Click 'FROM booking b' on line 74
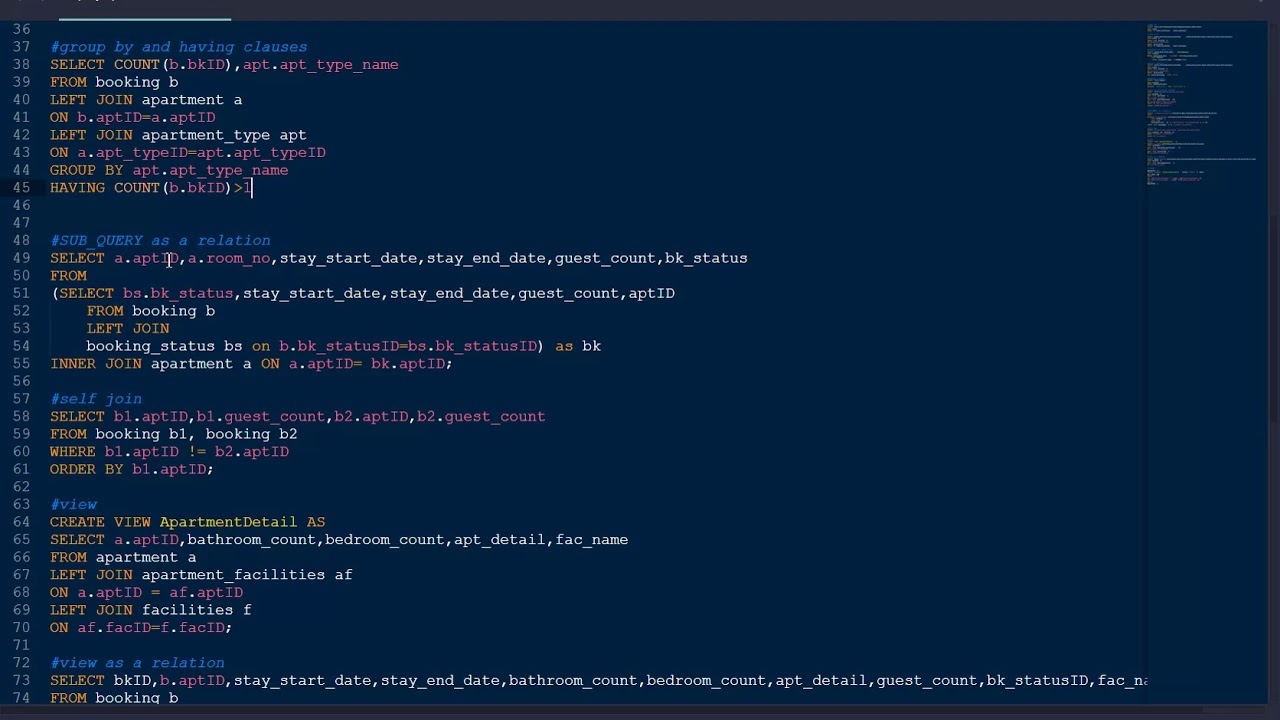This screenshot has width=1280, height=720. pyautogui.click(x=114, y=698)
